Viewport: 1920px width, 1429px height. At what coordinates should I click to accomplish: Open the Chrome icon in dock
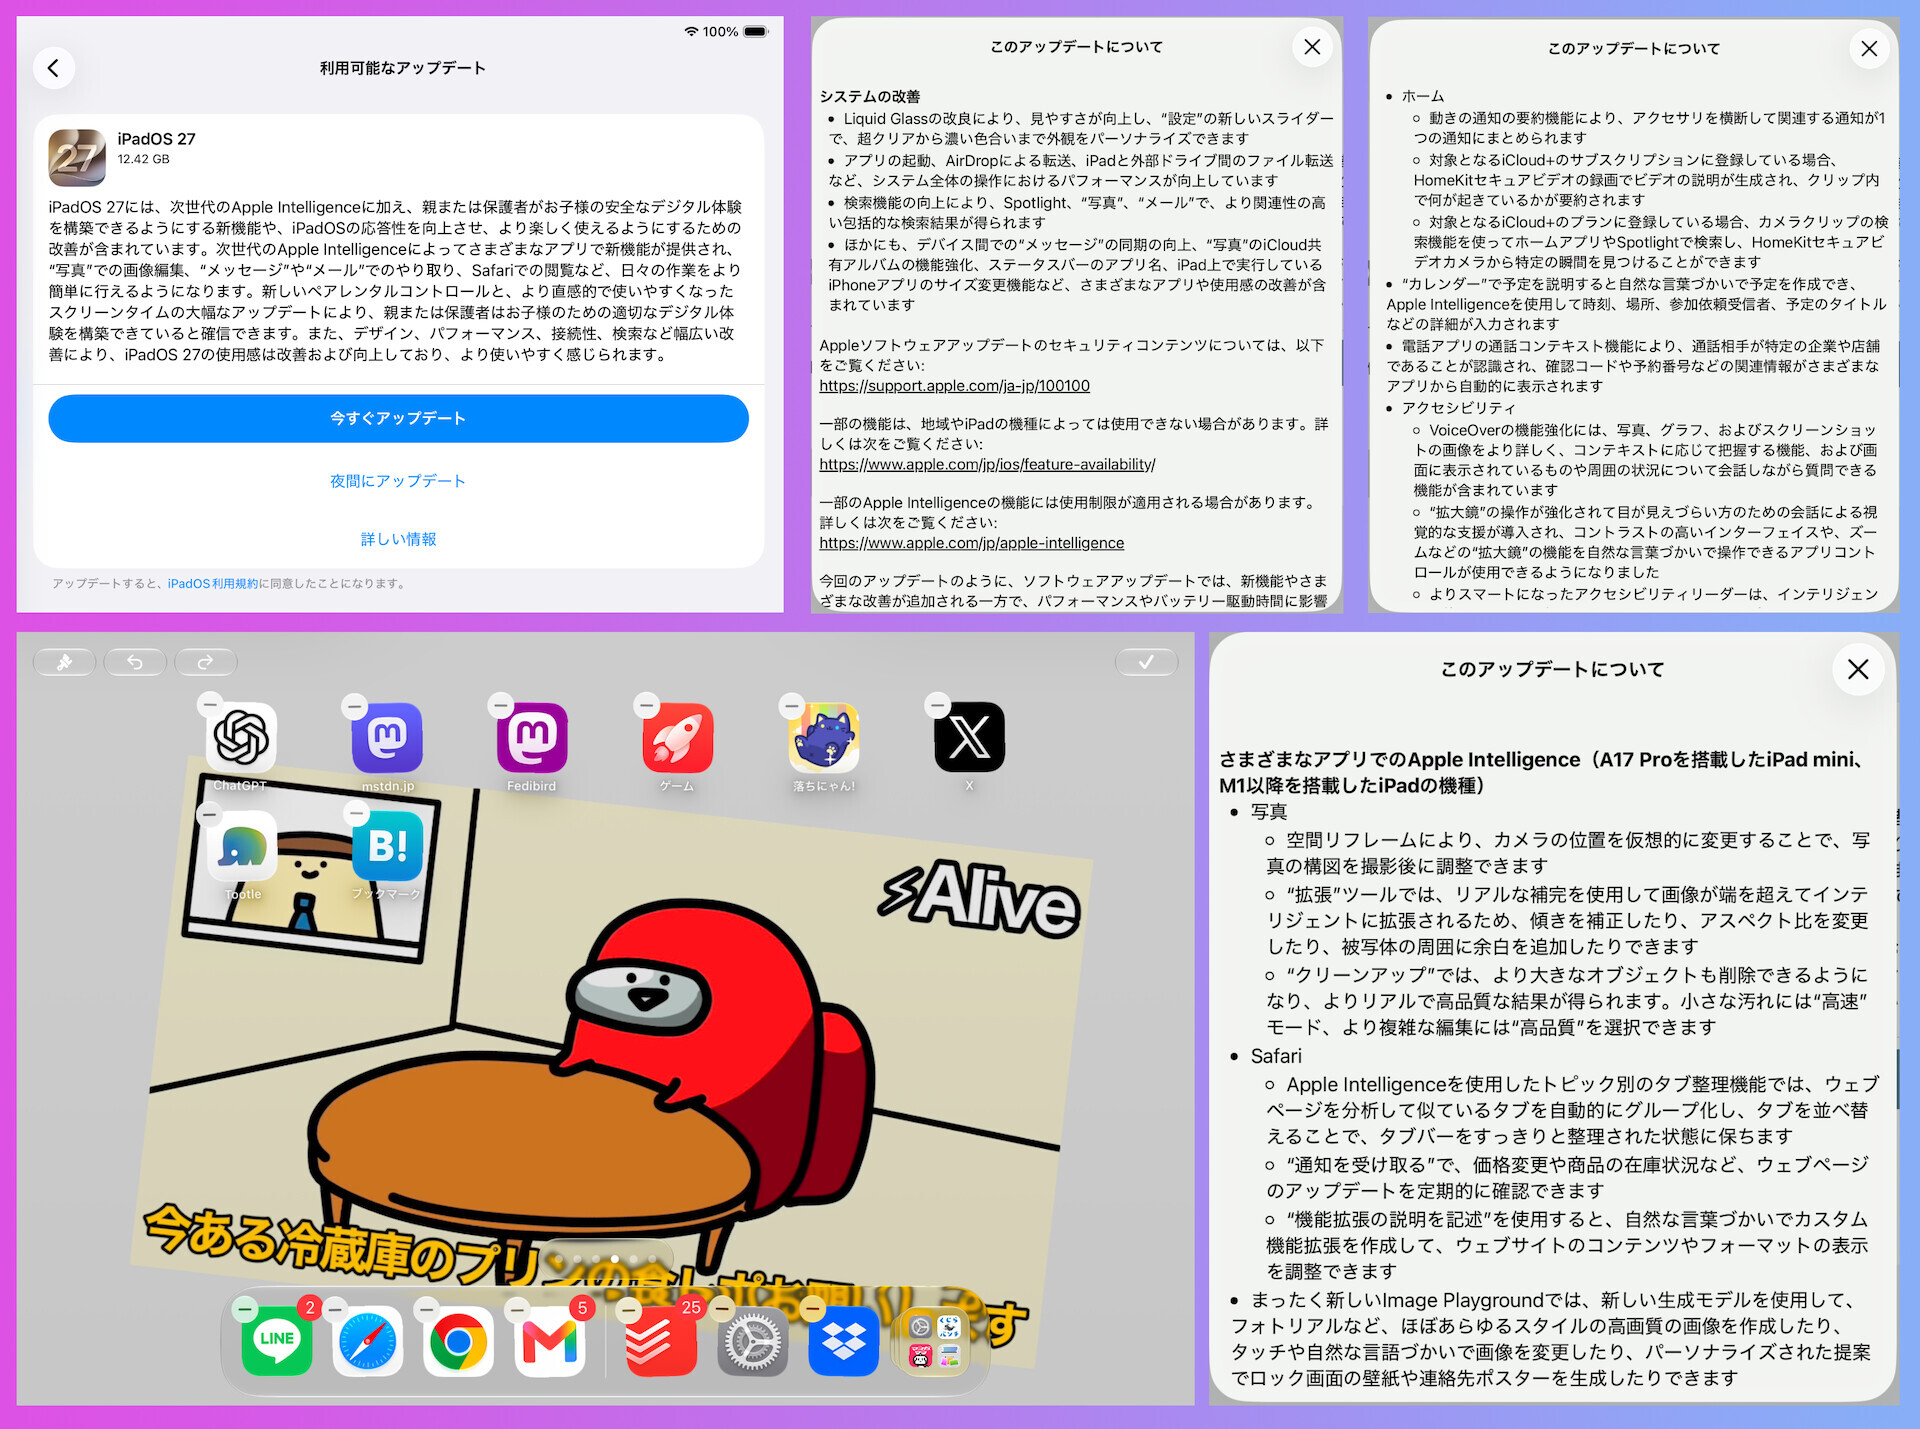pos(459,1340)
